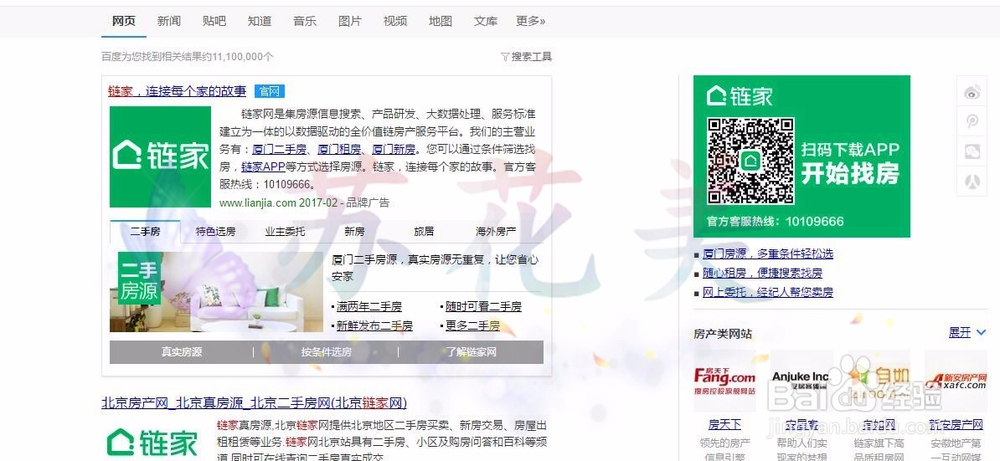1000x461 pixels.
Task: Click the Pinterest-style share icon in sidebar
Action: pos(972,121)
